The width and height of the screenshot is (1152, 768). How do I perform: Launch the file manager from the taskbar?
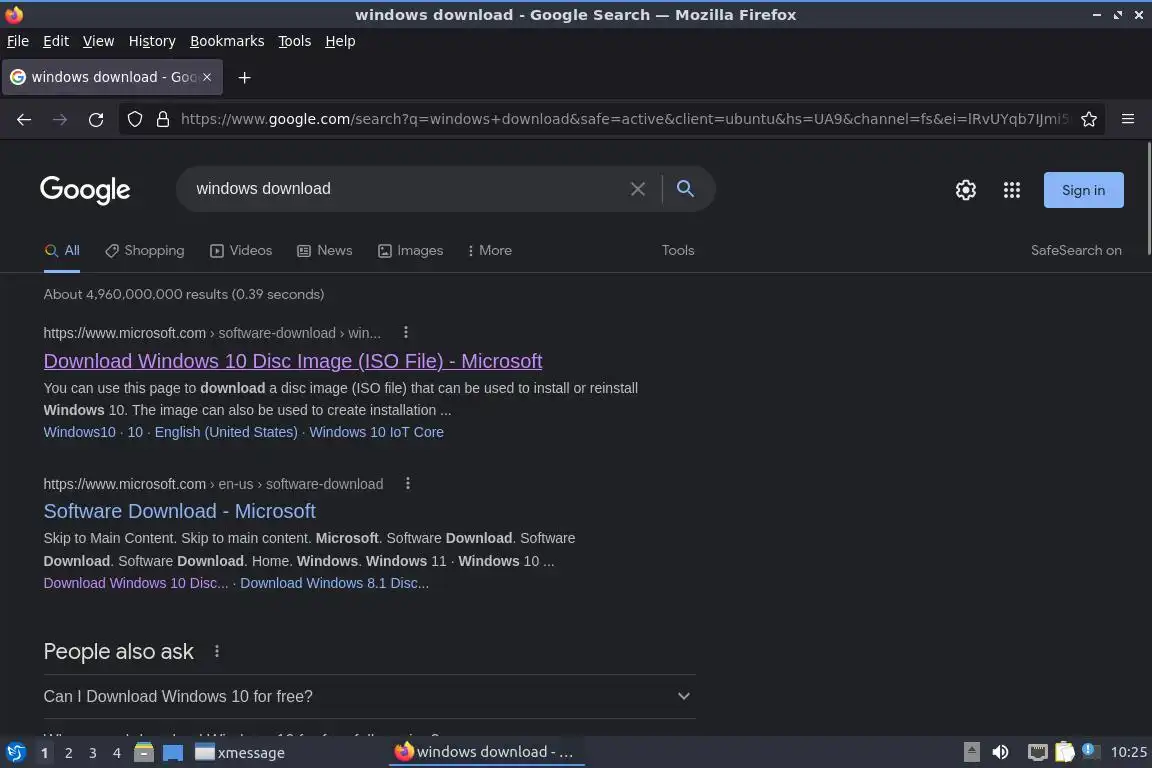coord(144,752)
